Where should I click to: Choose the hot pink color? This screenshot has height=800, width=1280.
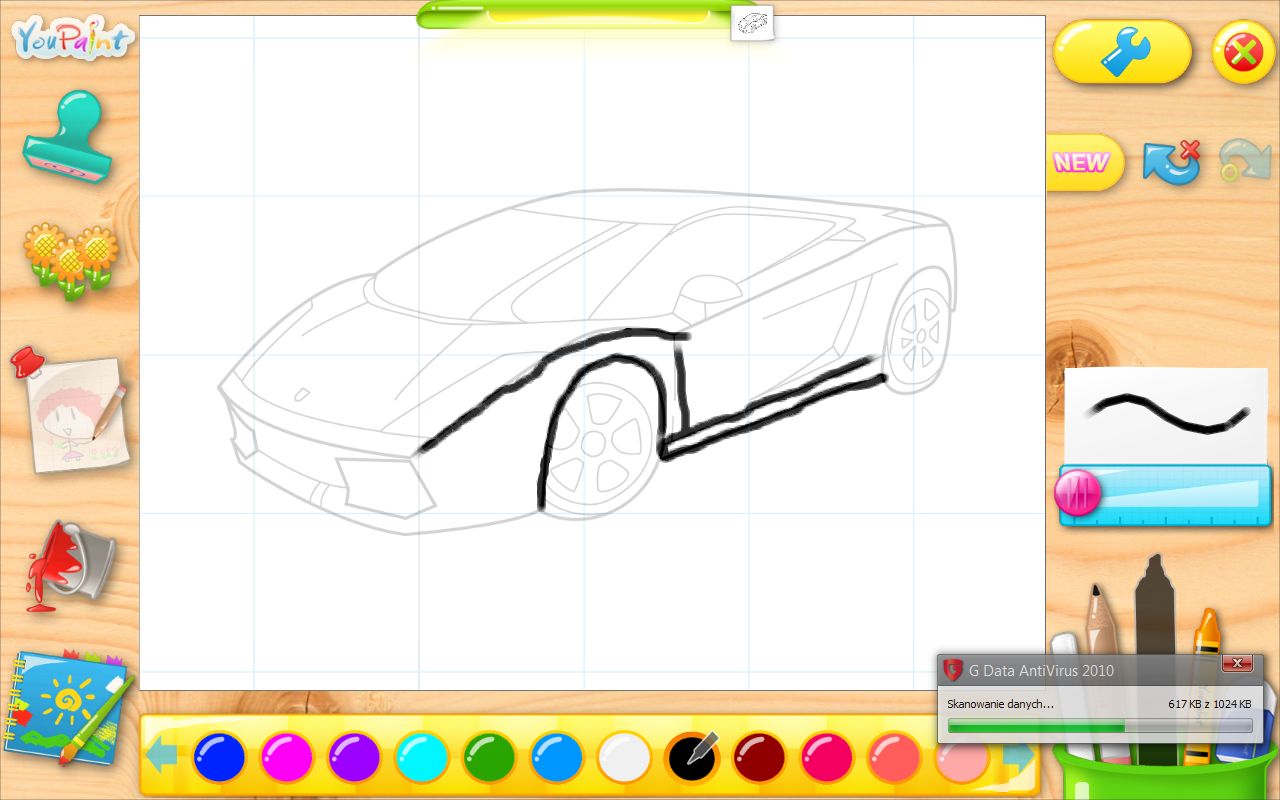coord(826,757)
